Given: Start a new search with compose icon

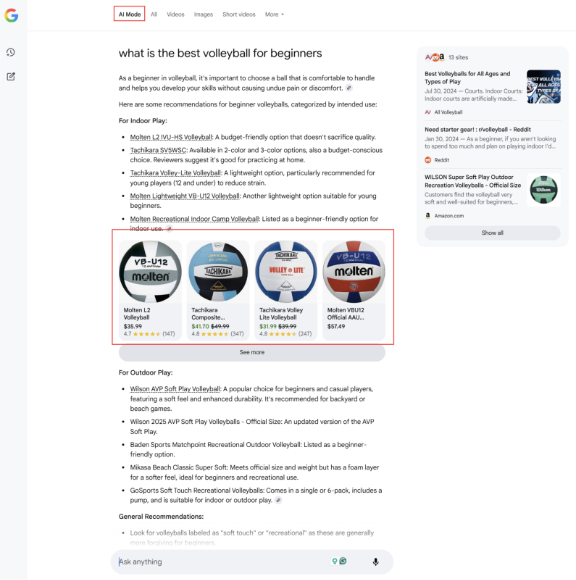Looking at the screenshot, I should pyautogui.click(x=11, y=77).
